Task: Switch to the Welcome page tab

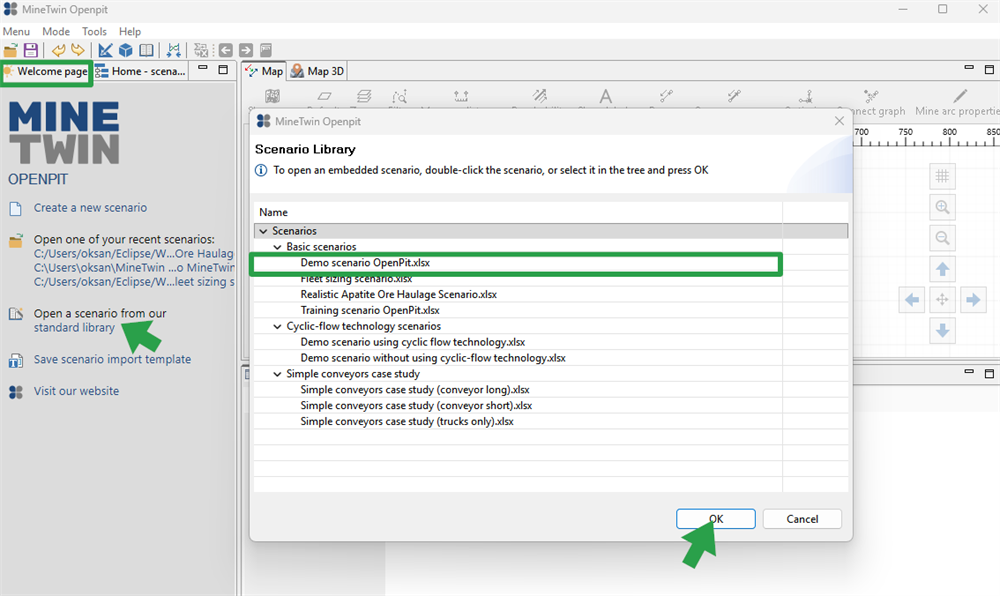Action: (x=47, y=71)
